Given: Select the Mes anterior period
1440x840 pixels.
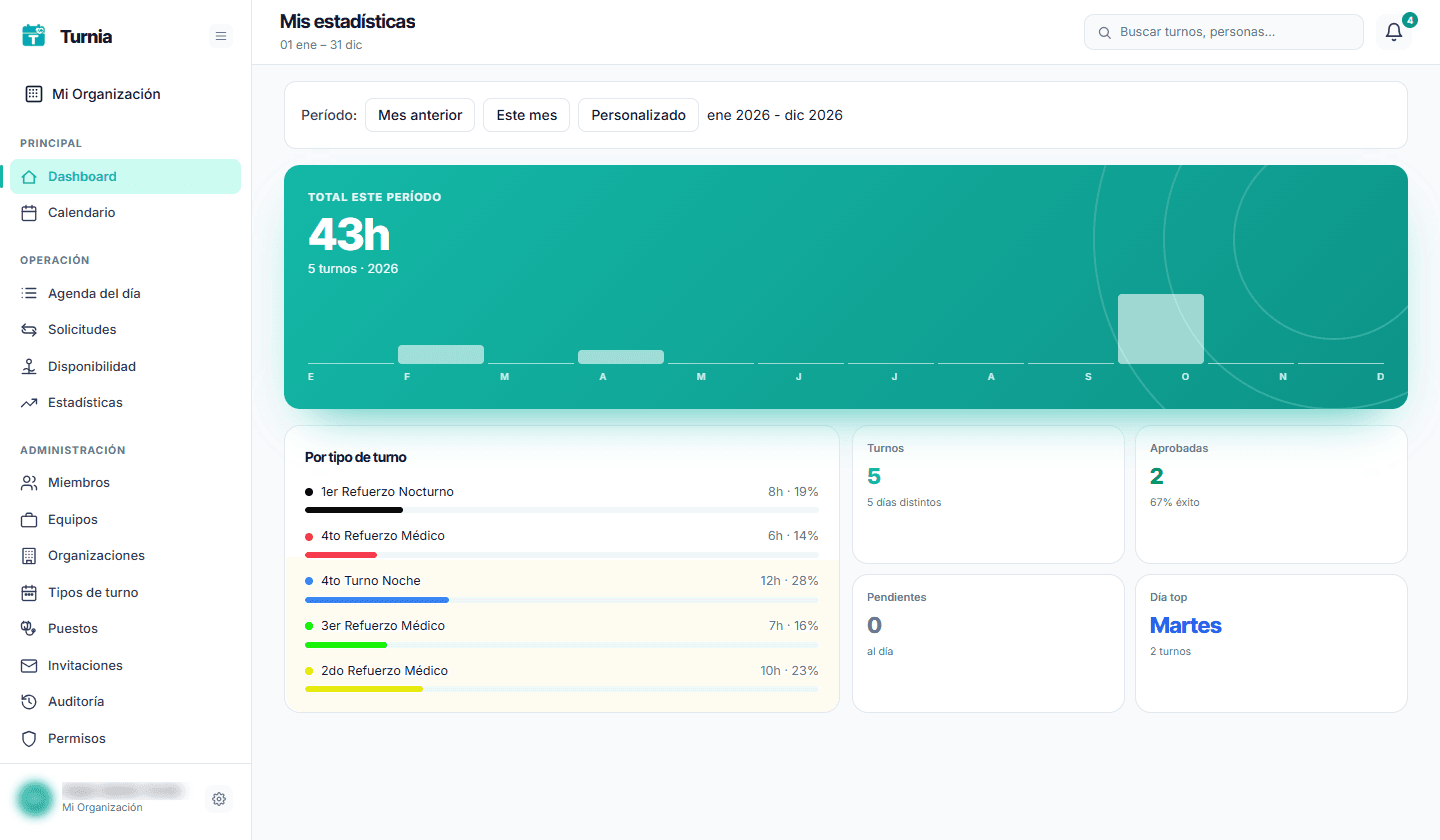Looking at the screenshot, I should 420,115.
